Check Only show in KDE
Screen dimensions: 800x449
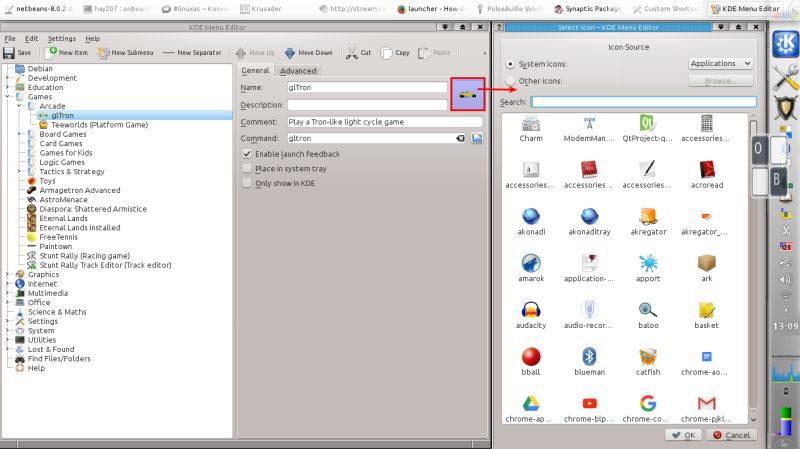pos(247,183)
